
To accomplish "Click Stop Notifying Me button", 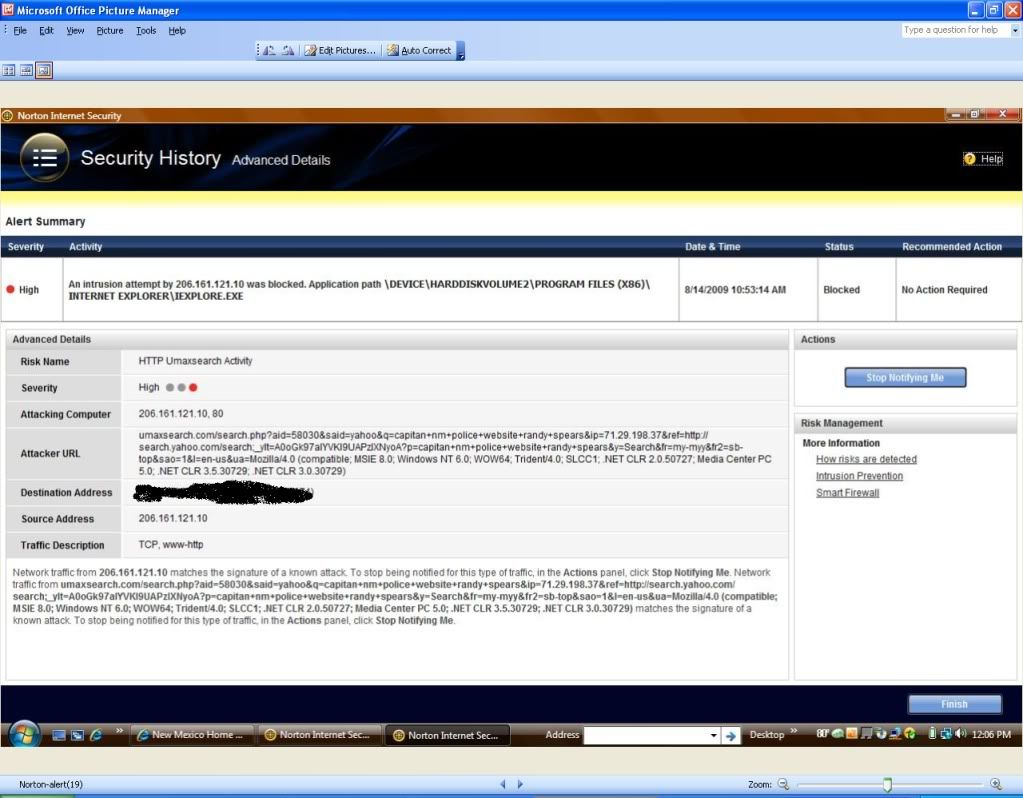I will coord(905,377).
